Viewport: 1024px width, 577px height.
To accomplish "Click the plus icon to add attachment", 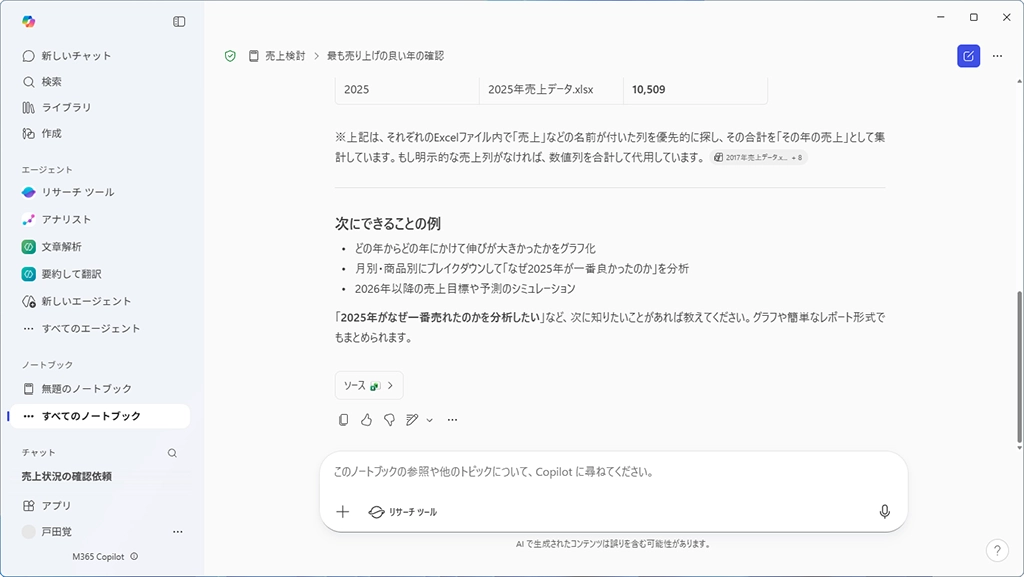I will point(343,511).
